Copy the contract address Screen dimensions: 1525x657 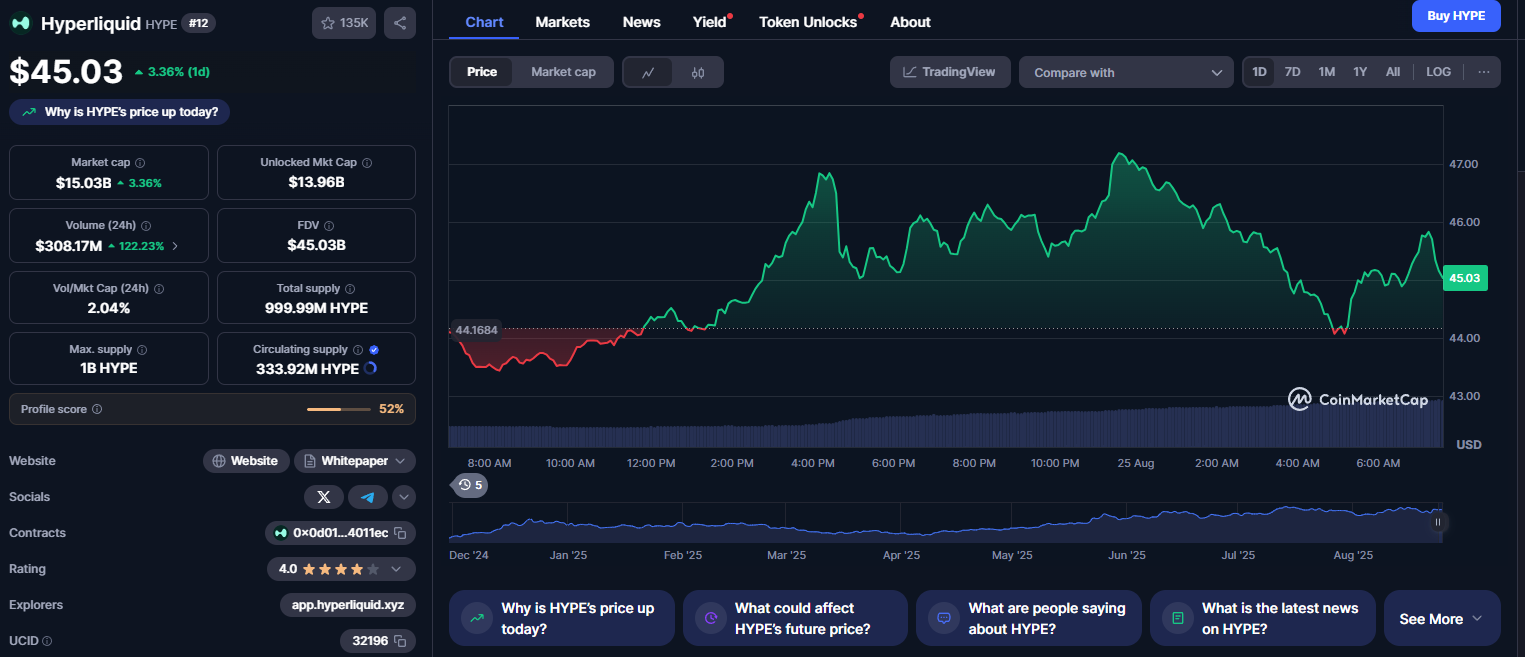[400, 533]
